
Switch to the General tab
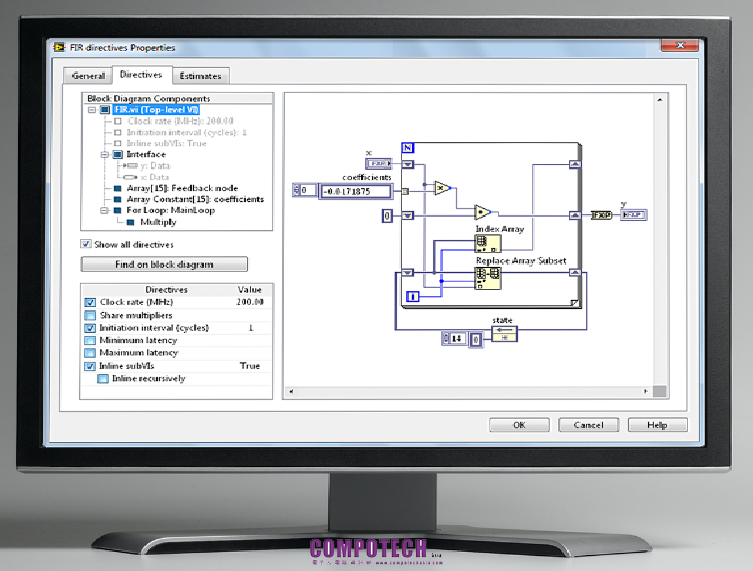coord(88,76)
